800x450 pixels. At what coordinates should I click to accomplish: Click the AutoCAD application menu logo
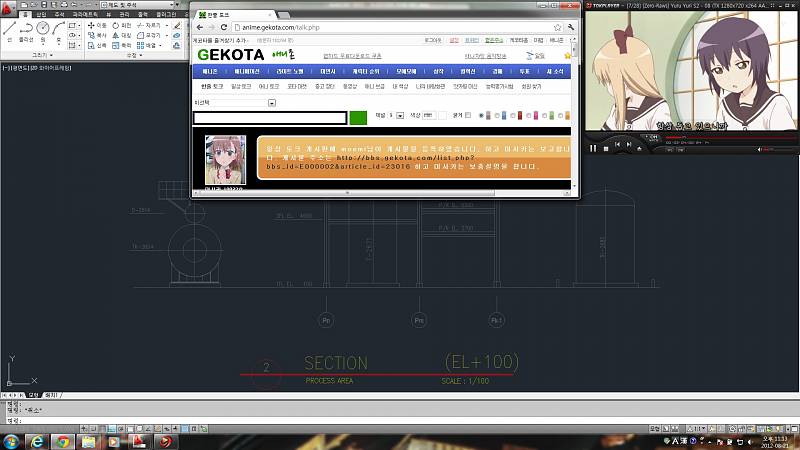[x=8, y=5]
